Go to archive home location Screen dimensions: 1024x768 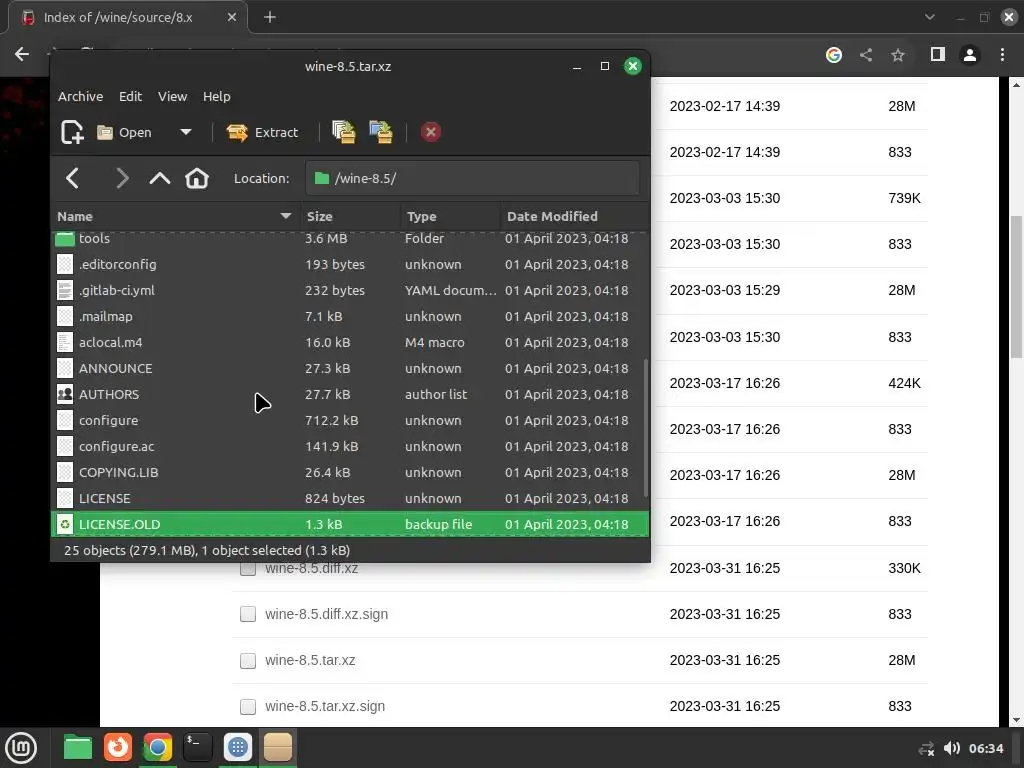click(197, 178)
